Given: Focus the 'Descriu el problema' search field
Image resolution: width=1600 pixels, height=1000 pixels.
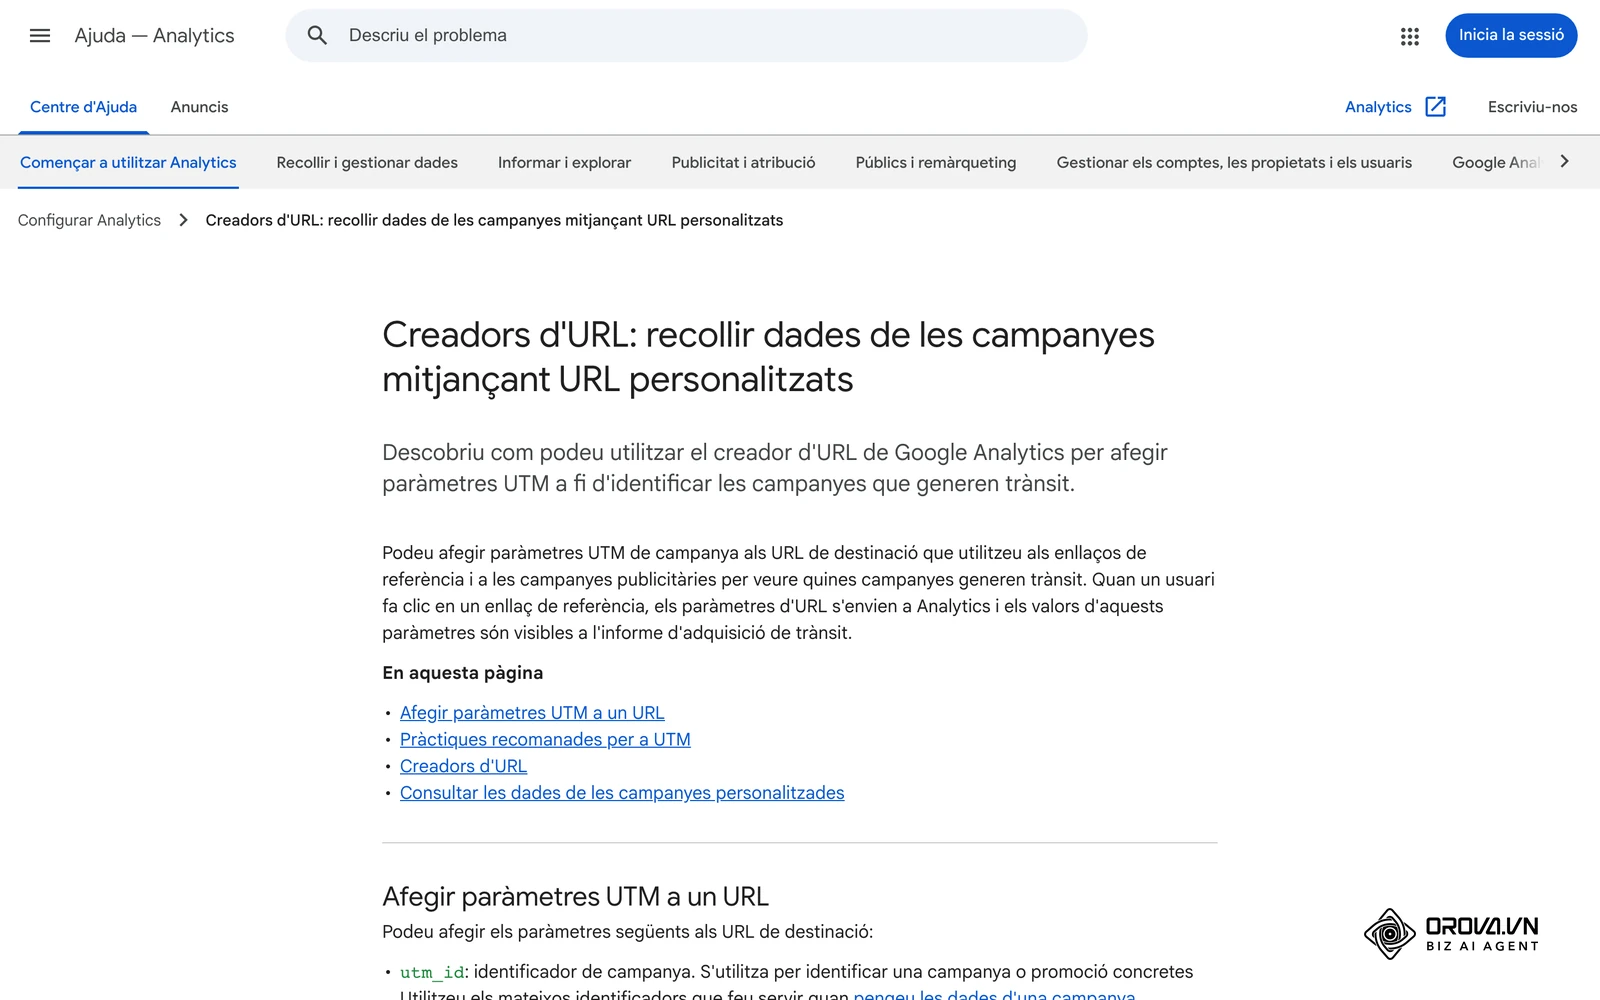Looking at the screenshot, I should [686, 36].
